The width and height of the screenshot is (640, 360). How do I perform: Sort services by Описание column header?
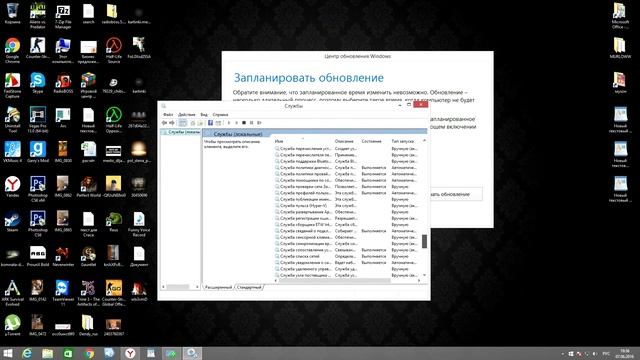click(346, 141)
